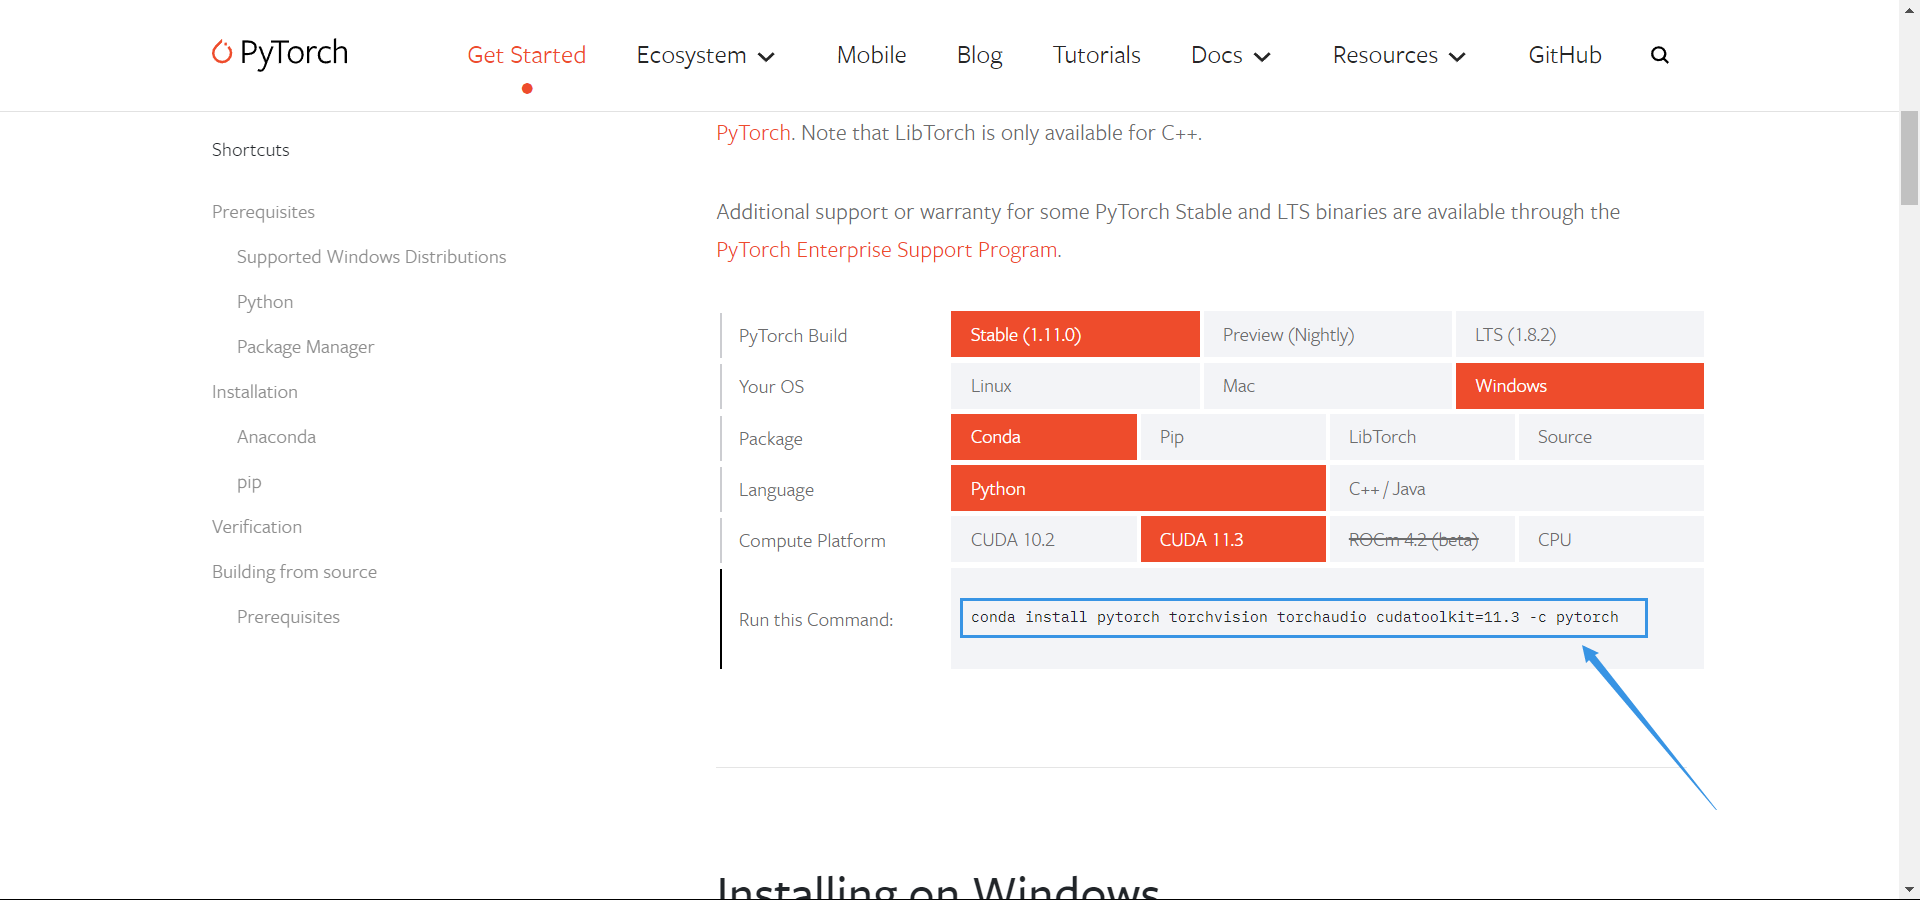
Task: Select the Conda package option
Action: [x=1044, y=437]
